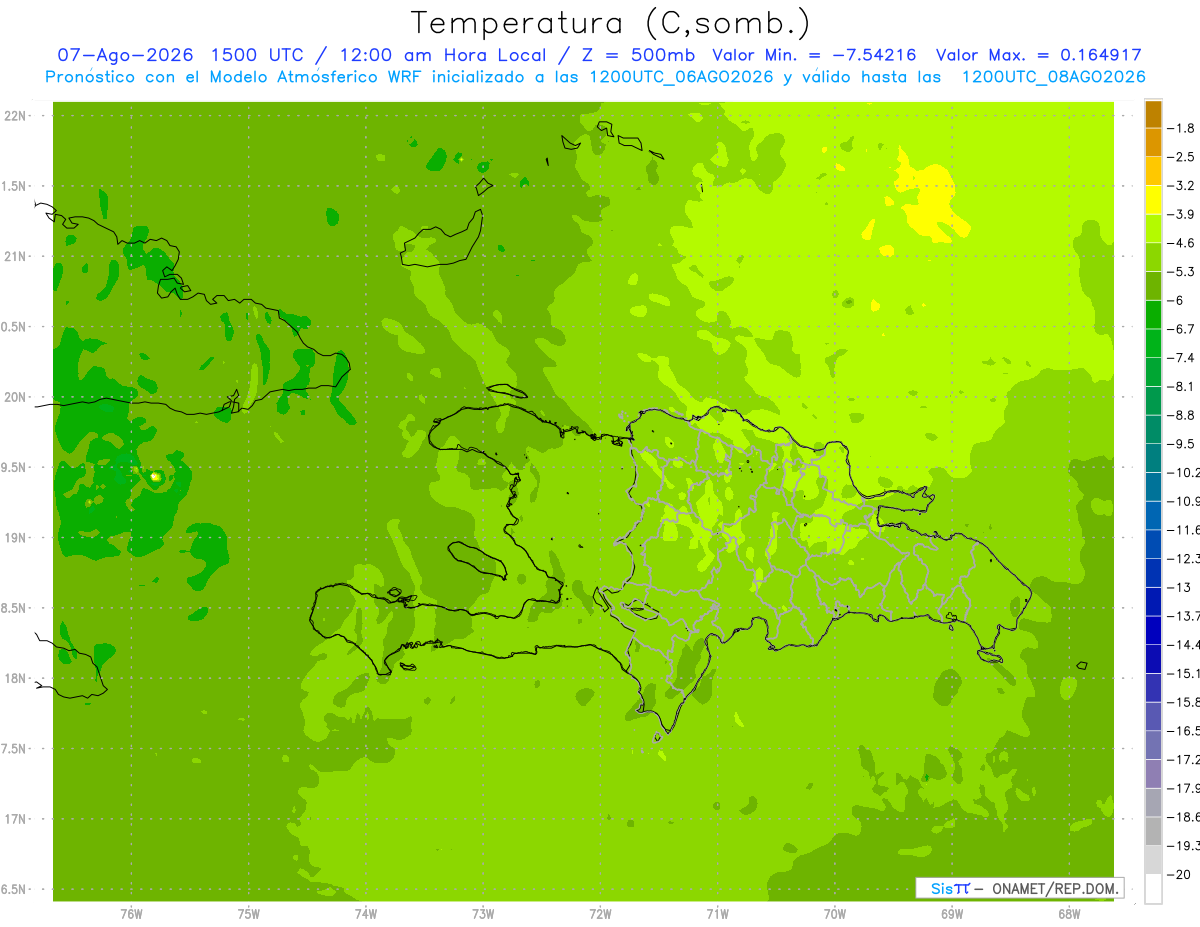The height and width of the screenshot is (927, 1200).
Task: Click the "72W" longitude label
Action: pos(600,913)
